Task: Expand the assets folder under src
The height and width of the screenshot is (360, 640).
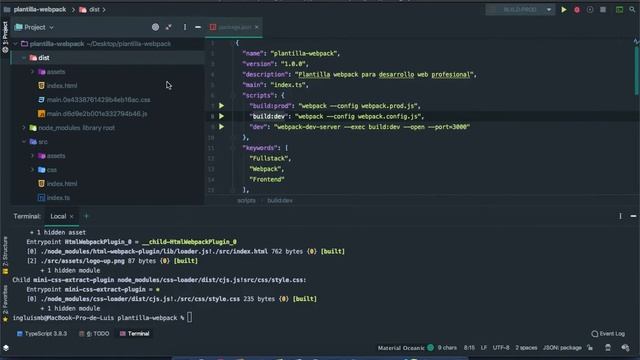Action: click(32, 156)
